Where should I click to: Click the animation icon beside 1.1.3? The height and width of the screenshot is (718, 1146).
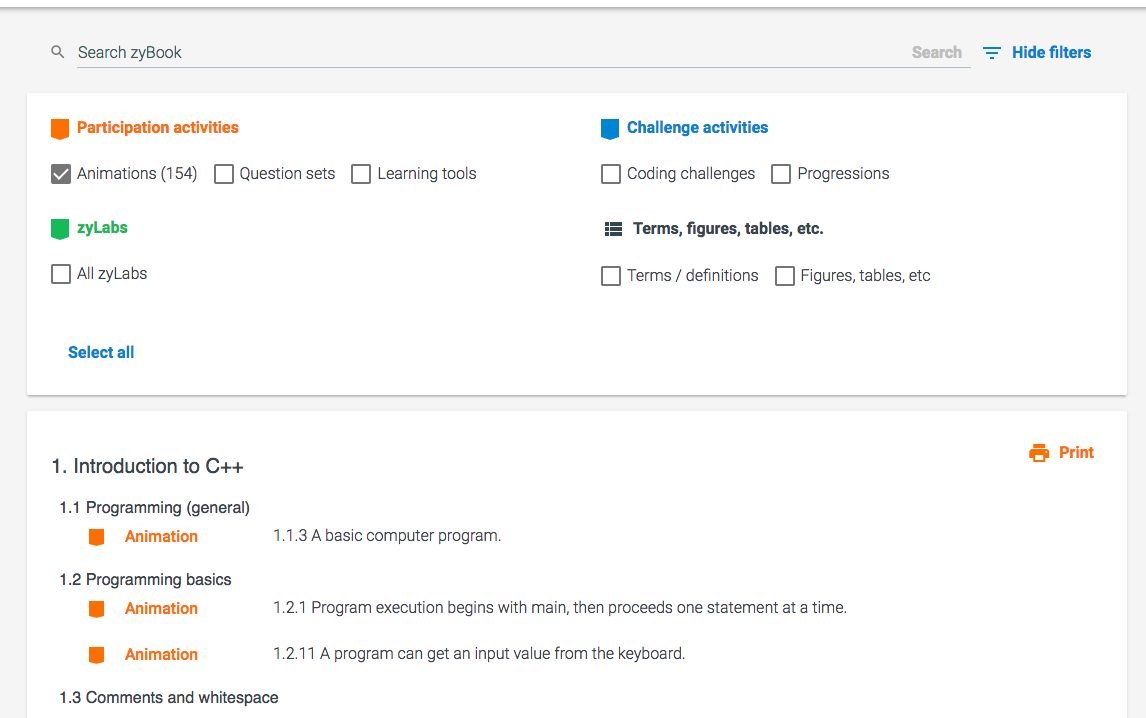(x=97, y=537)
